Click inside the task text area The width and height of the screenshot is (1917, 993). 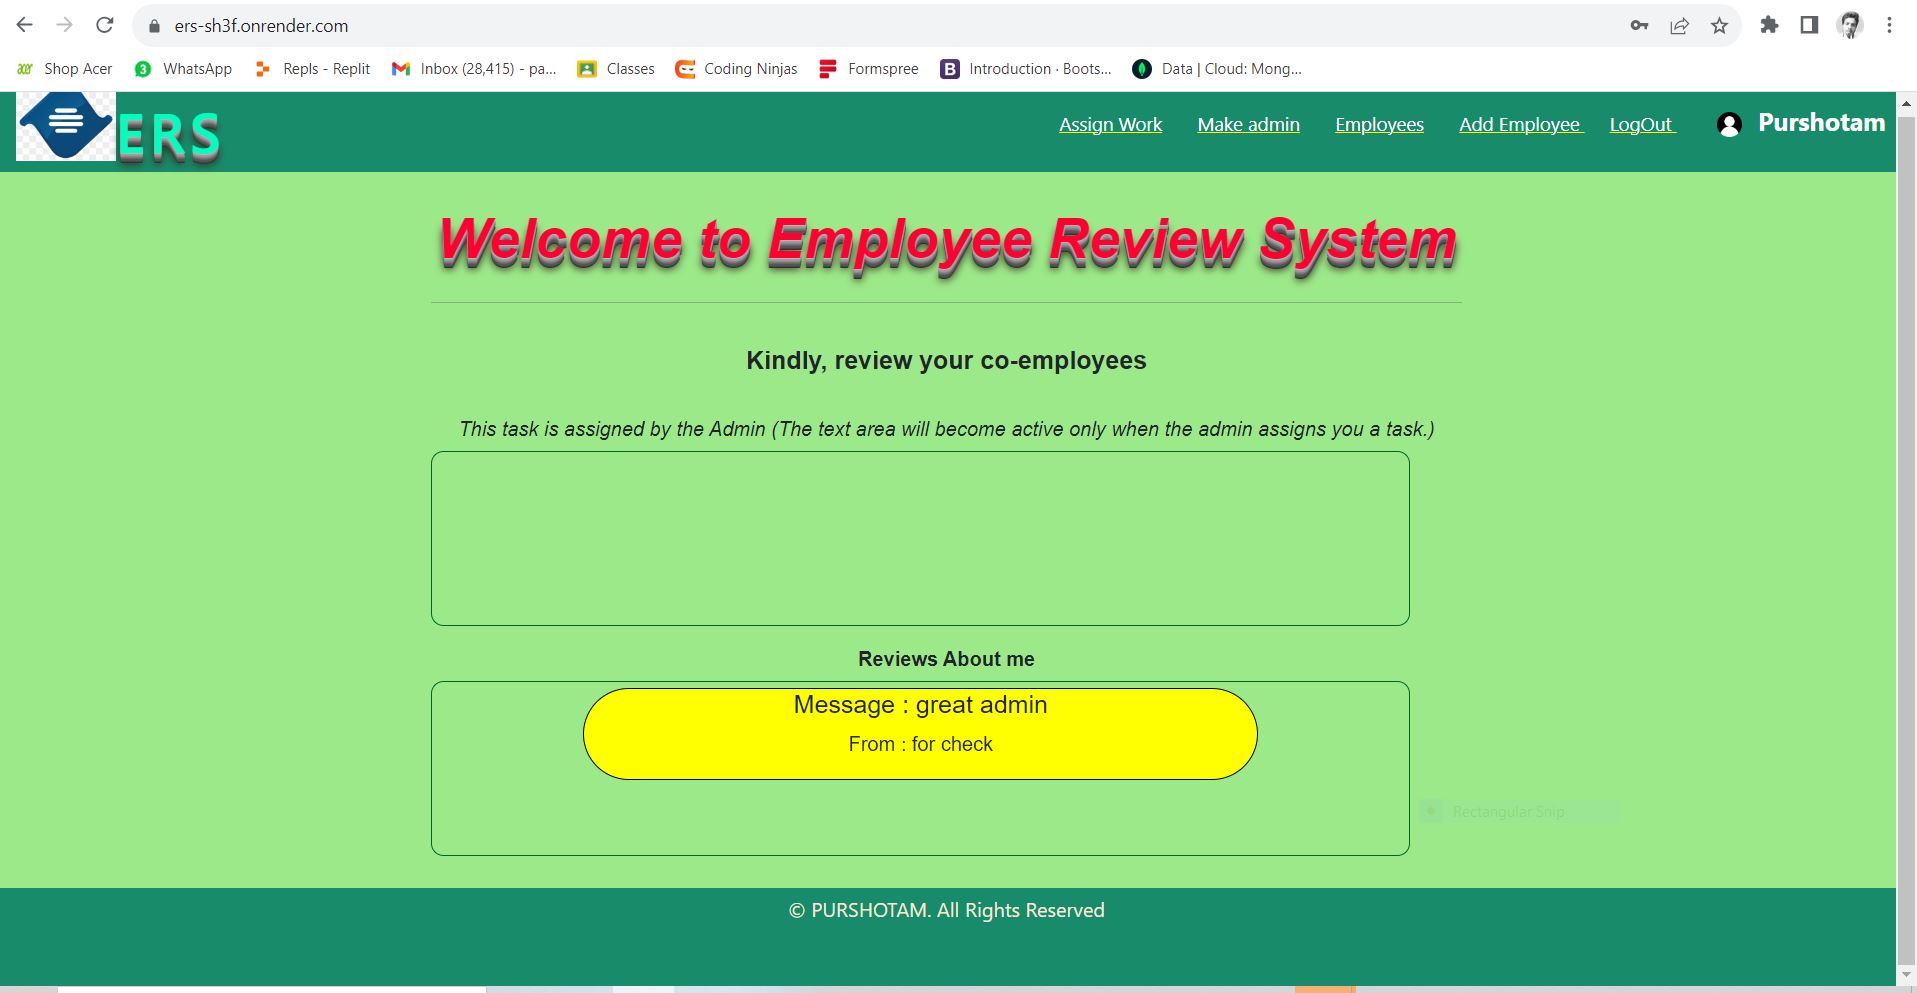919,538
